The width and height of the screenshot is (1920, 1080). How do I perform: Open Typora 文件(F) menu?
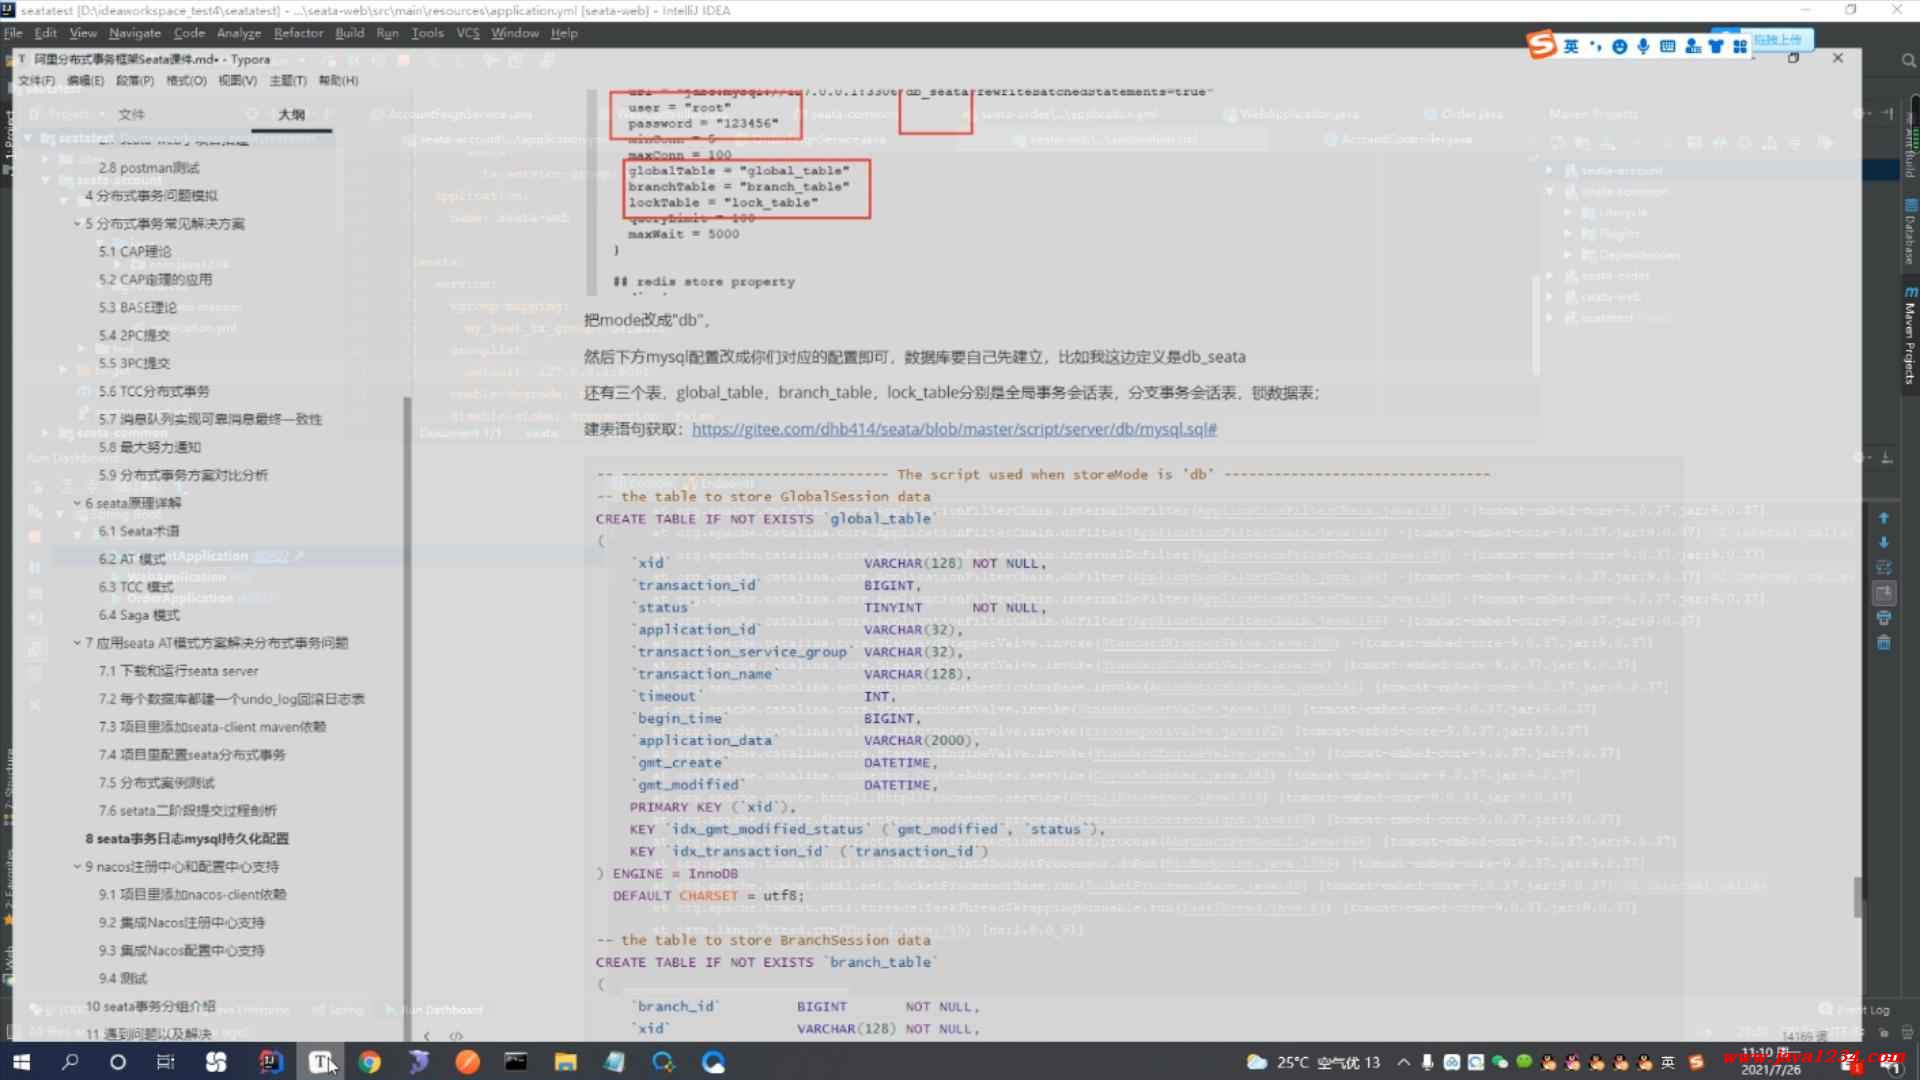click(37, 80)
